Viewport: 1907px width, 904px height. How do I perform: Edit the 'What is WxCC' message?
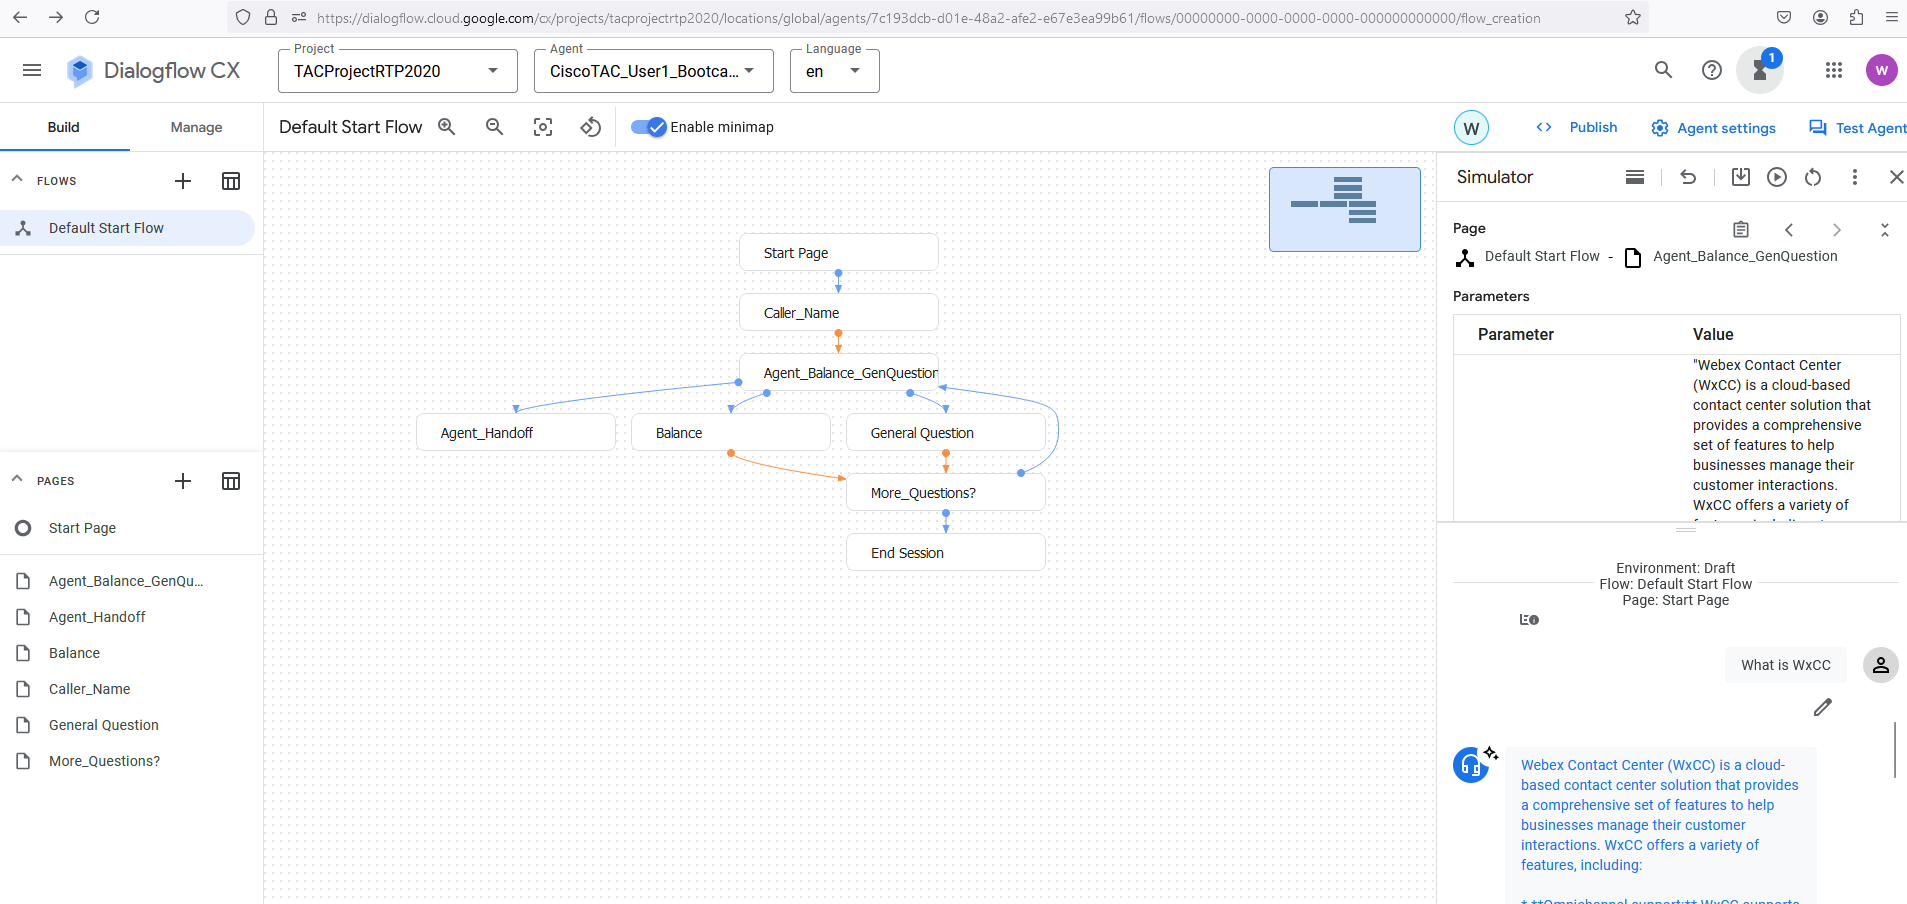(1823, 707)
